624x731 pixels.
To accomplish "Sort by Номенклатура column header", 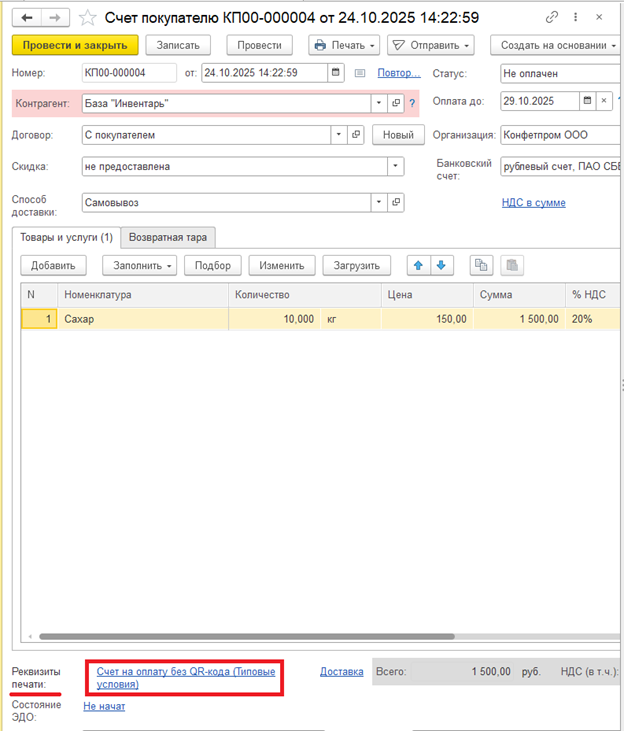I will pyautogui.click(x=143, y=295).
